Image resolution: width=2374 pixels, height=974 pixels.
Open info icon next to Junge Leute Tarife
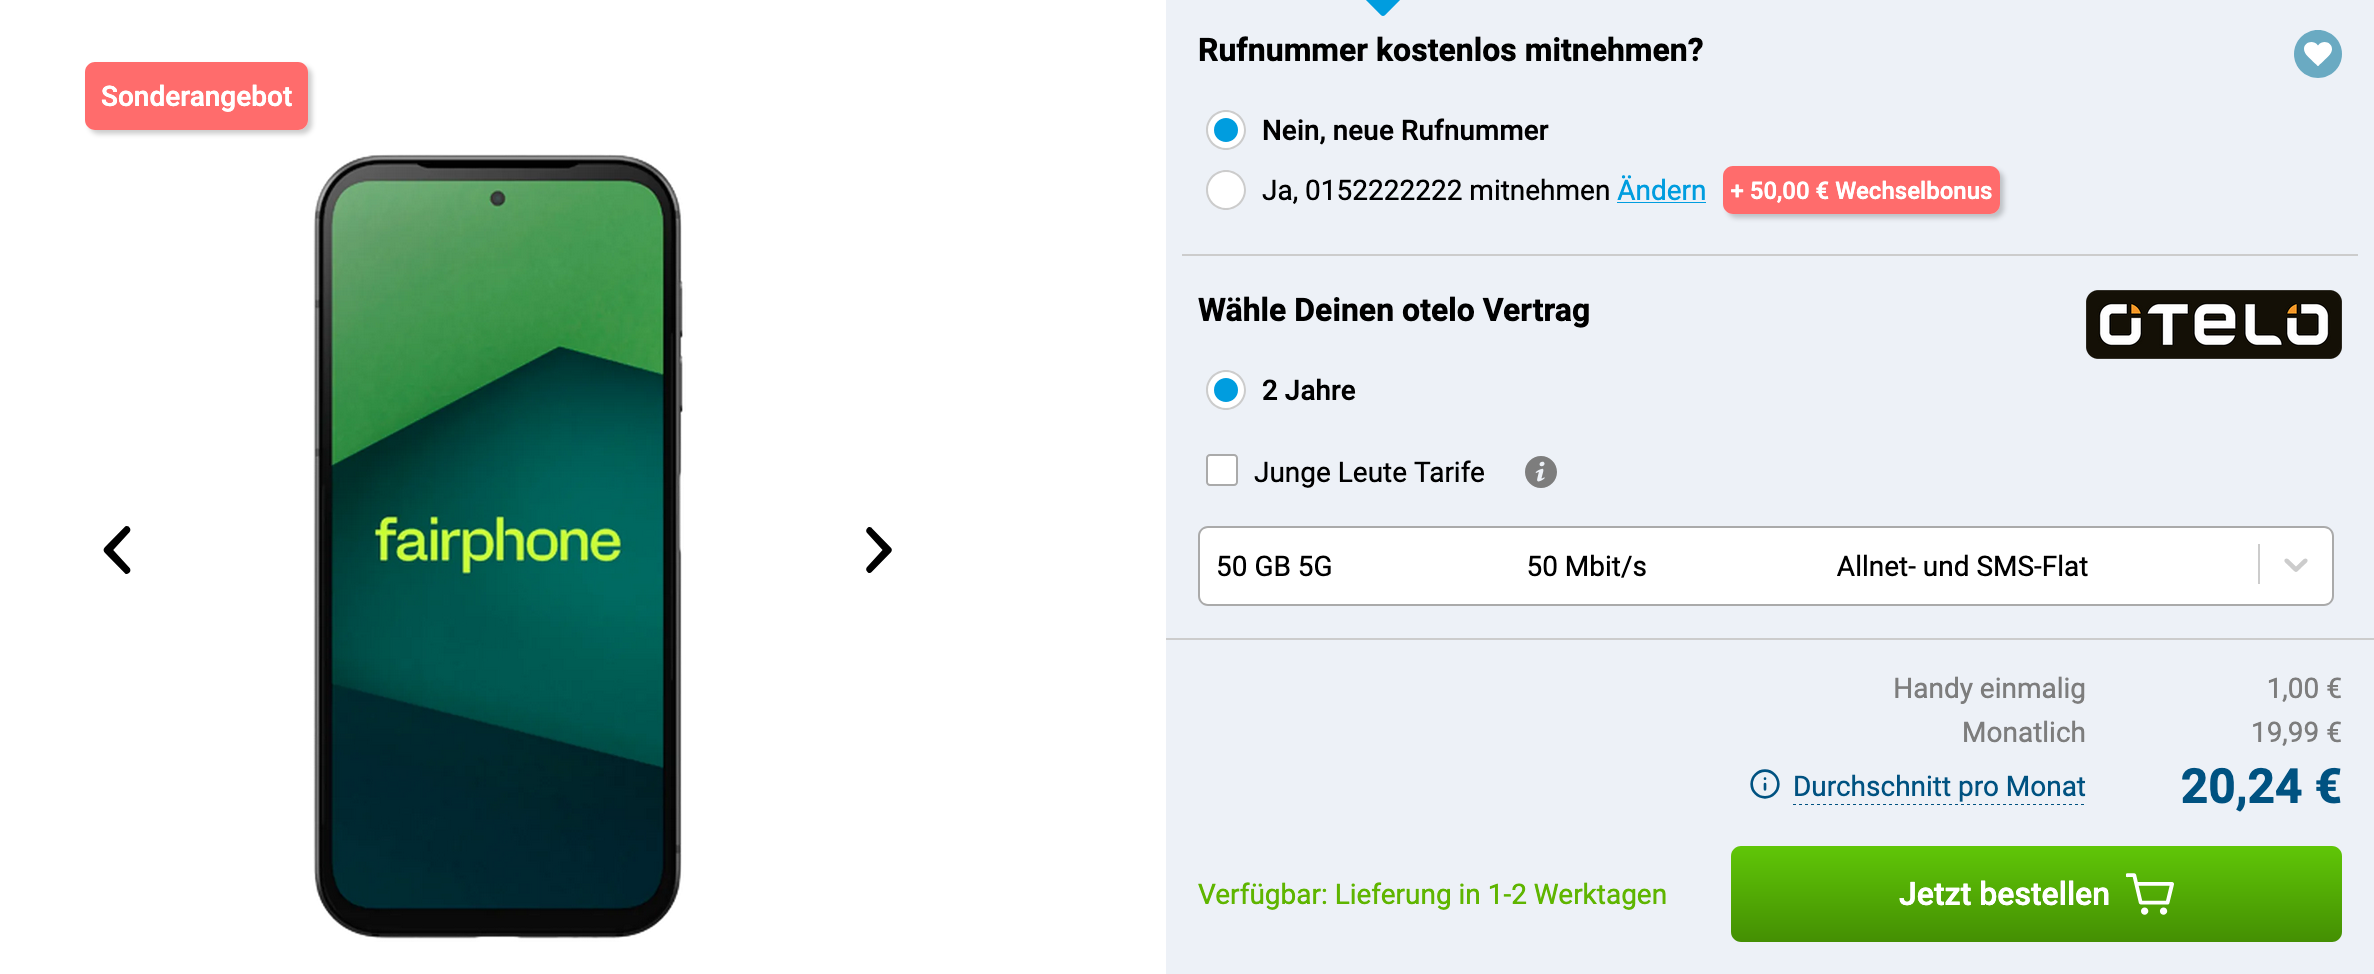click(x=1540, y=472)
